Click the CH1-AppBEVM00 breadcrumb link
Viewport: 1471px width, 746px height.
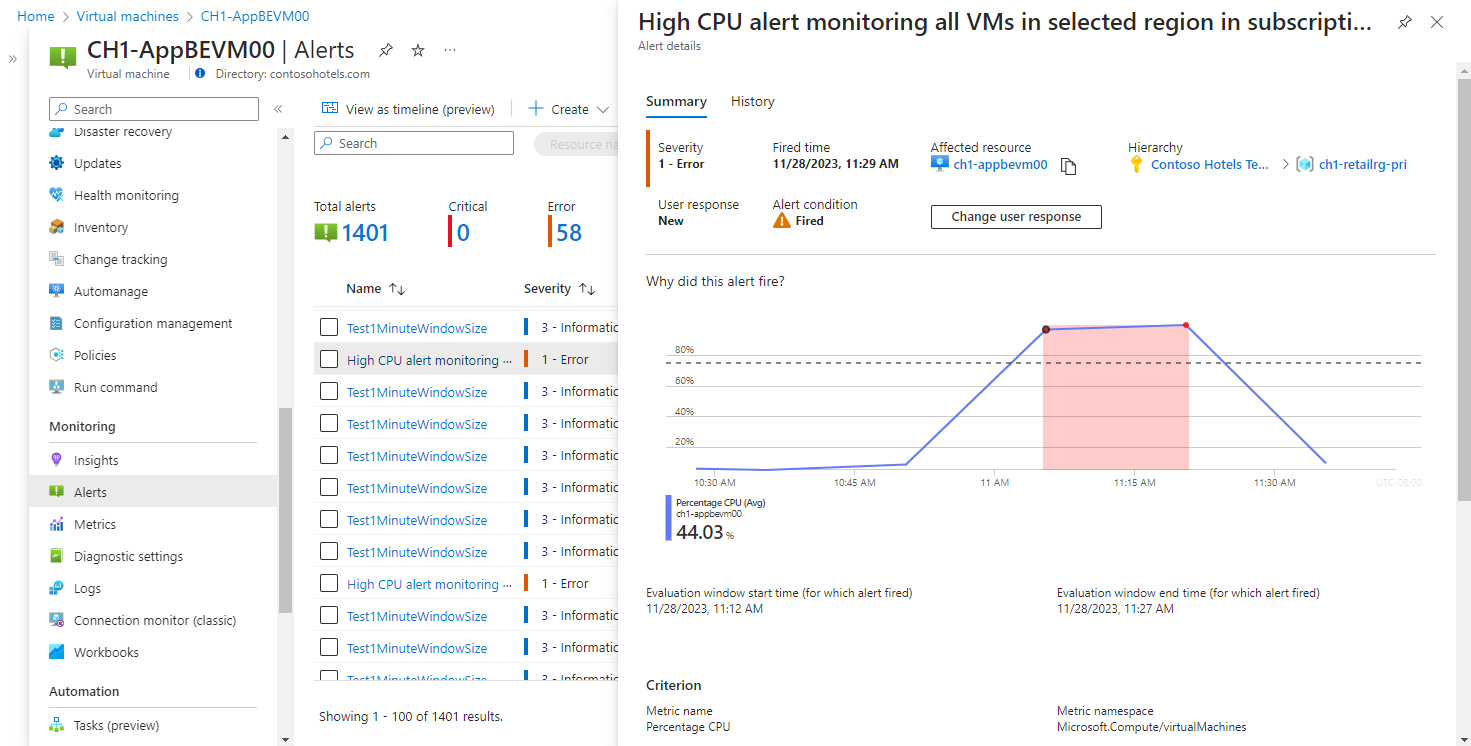(255, 16)
